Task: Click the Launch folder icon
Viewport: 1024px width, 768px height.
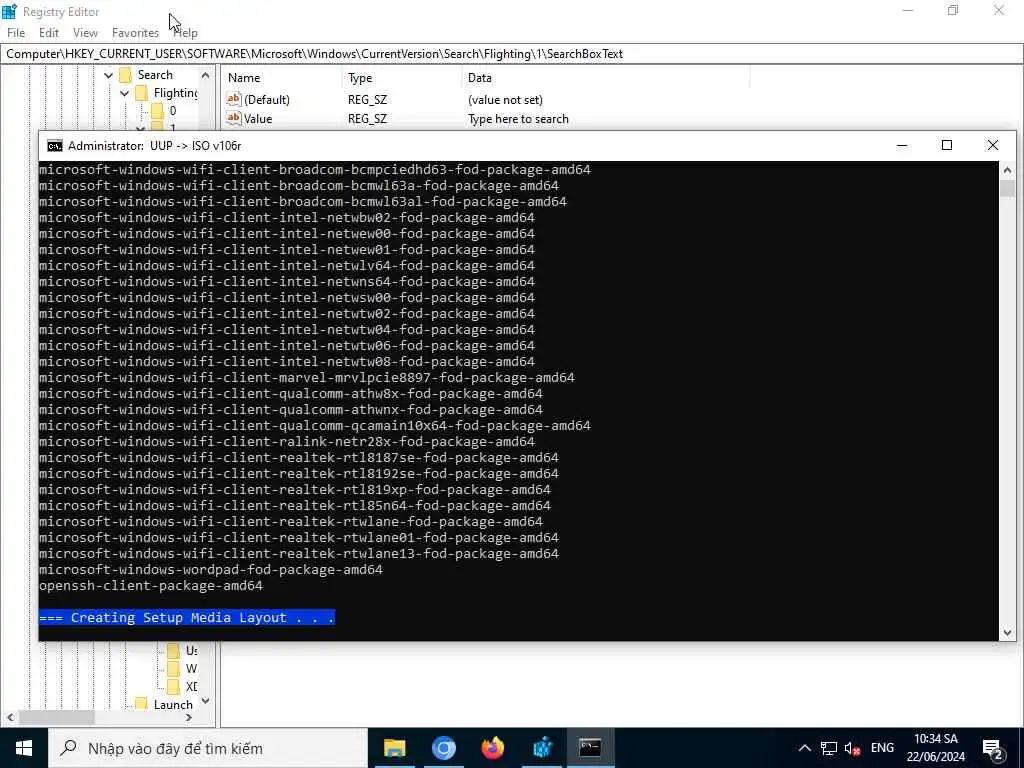Action: pos(141,704)
